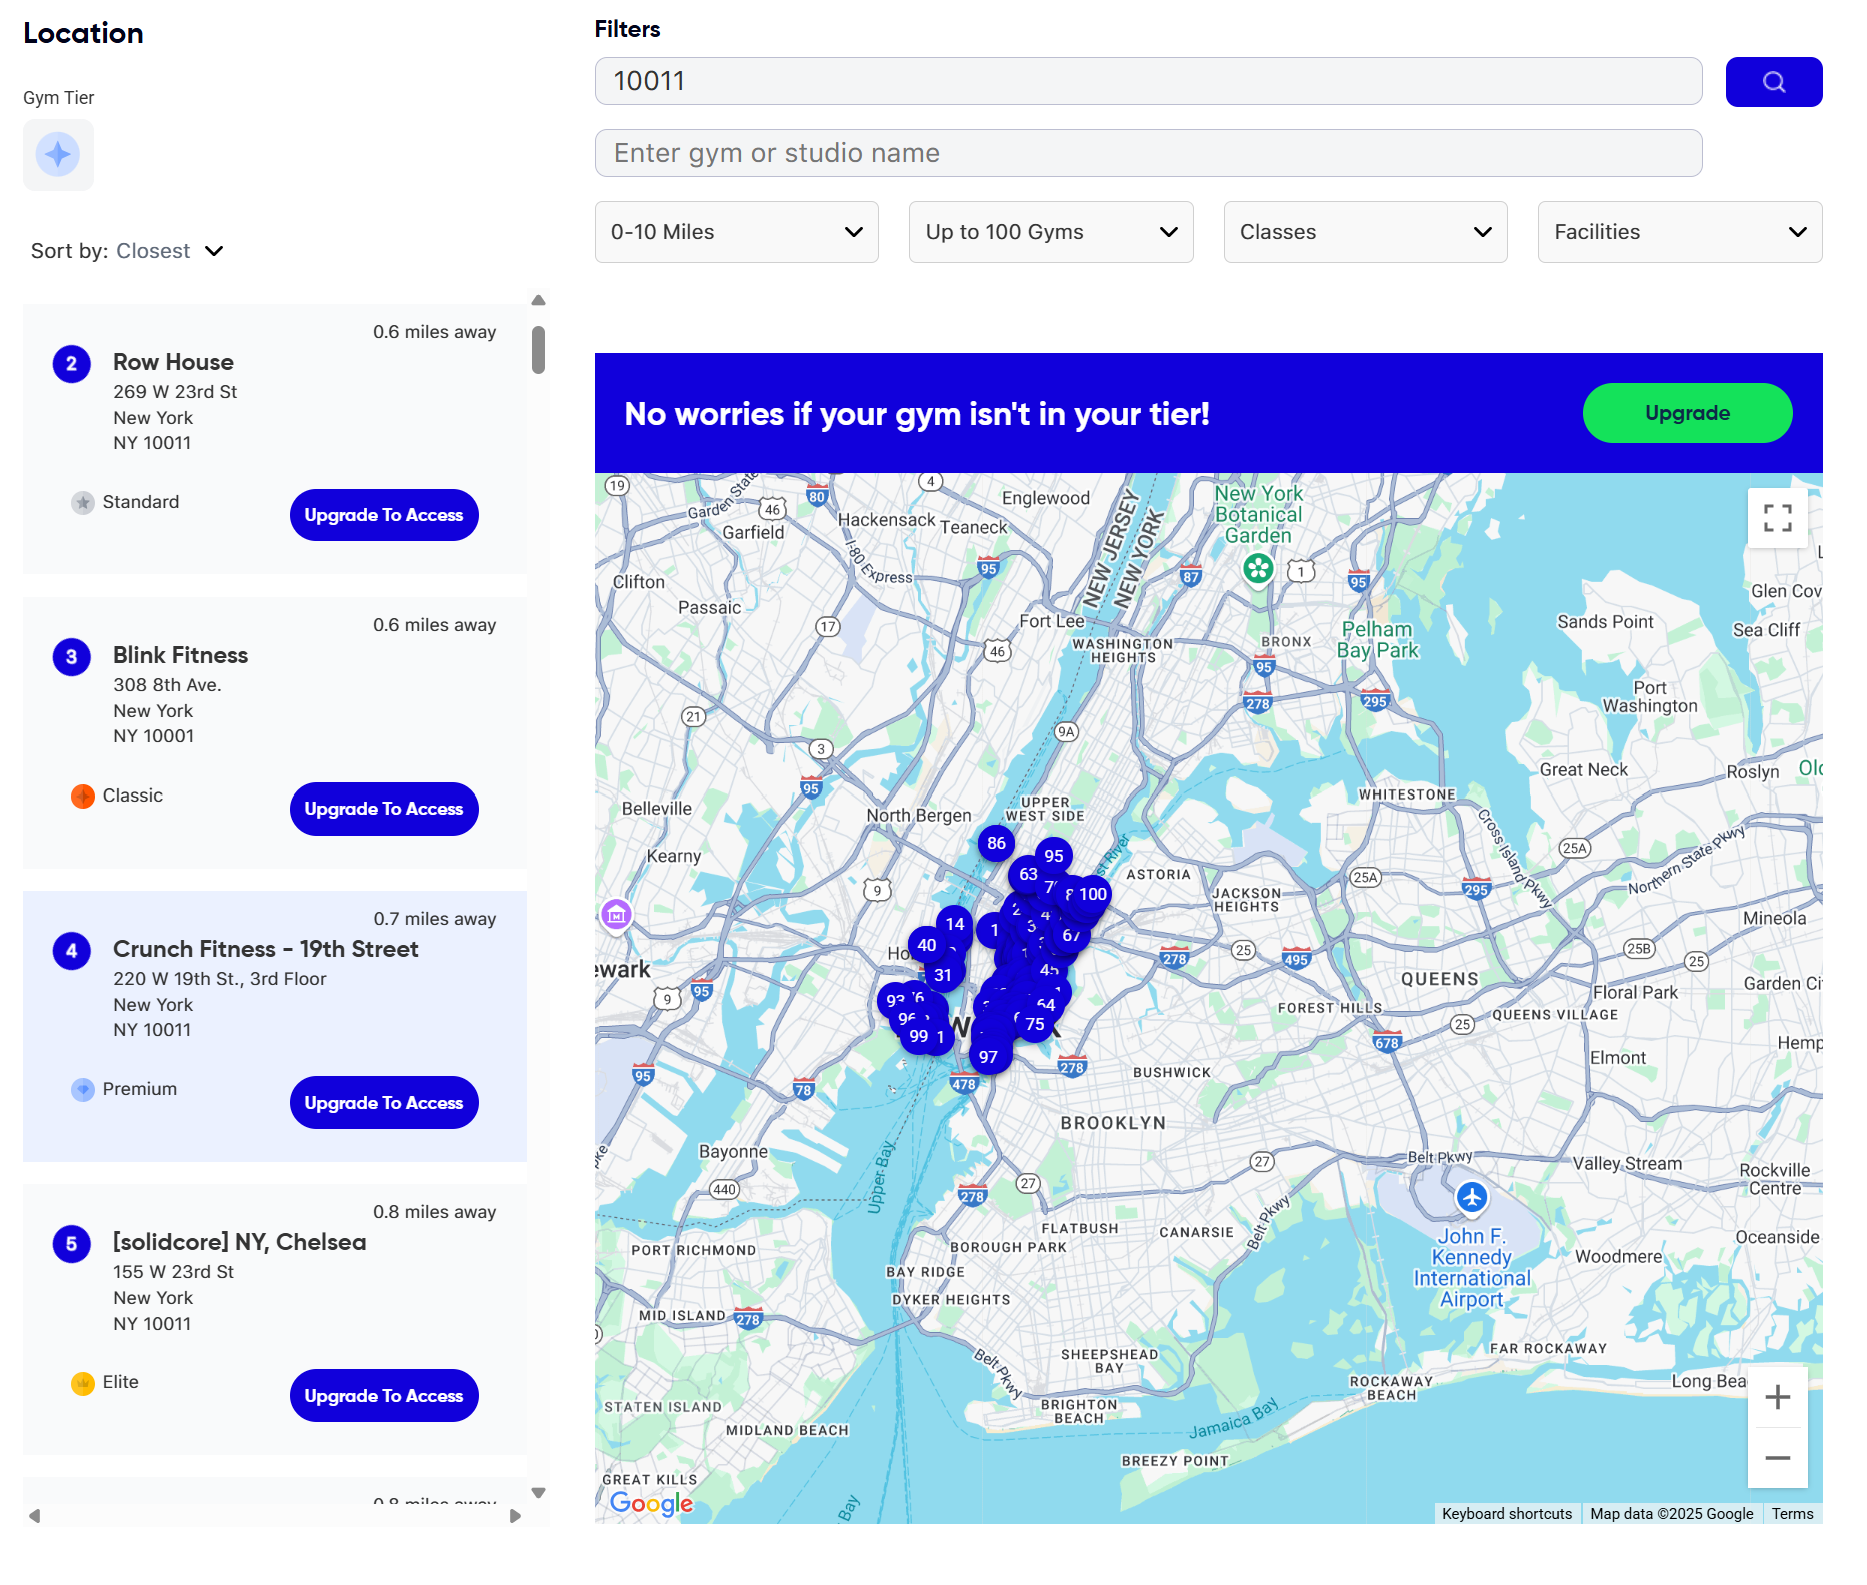Viewport: 1867px width, 1585px height.
Task: Click the blue search magnifier button
Action: [x=1773, y=82]
